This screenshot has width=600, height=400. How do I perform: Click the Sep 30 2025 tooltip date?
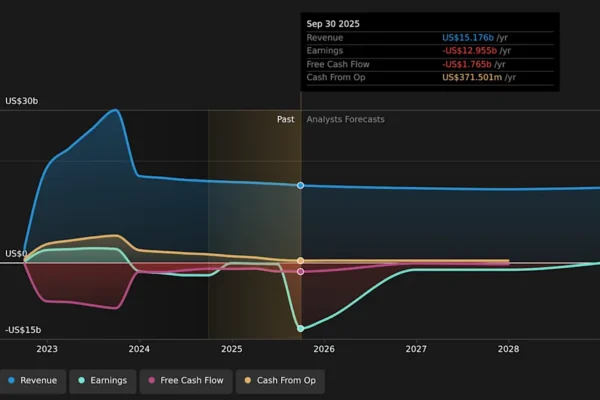pyautogui.click(x=333, y=21)
